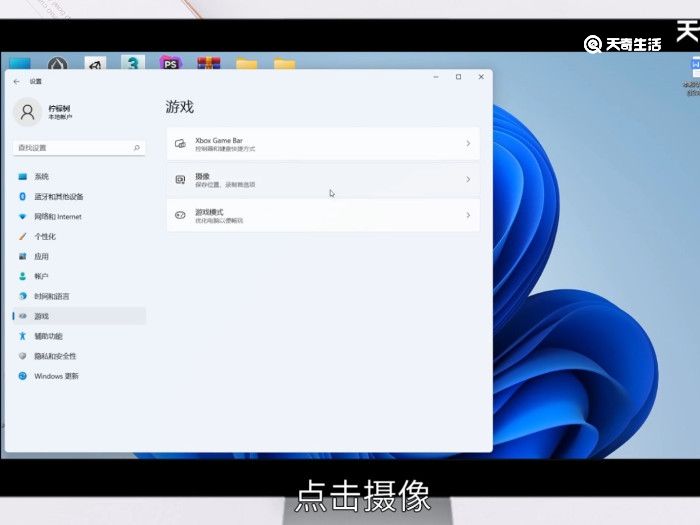The width and height of the screenshot is (700, 525).
Task: Open the 摄像 captures option
Action: tap(323, 179)
